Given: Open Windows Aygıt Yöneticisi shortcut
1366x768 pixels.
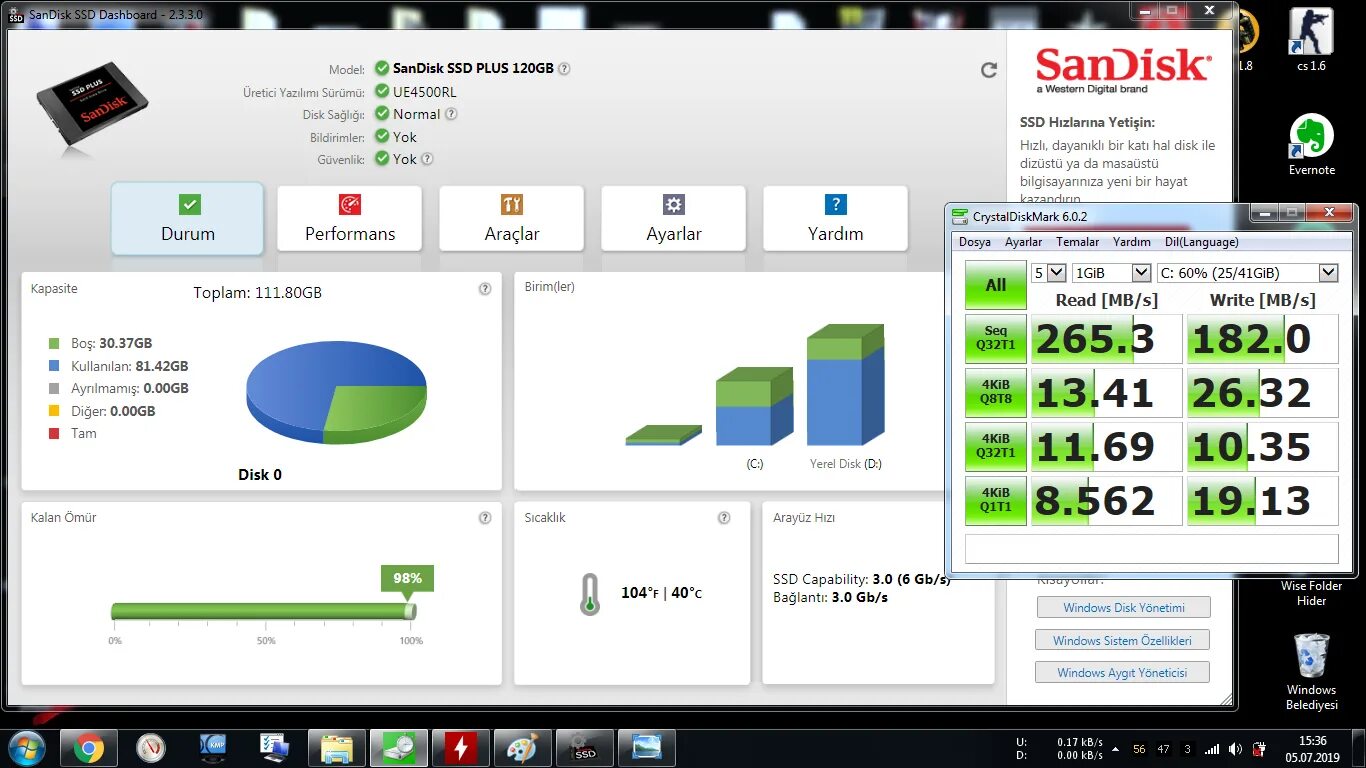Looking at the screenshot, I should (x=1122, y=673).
